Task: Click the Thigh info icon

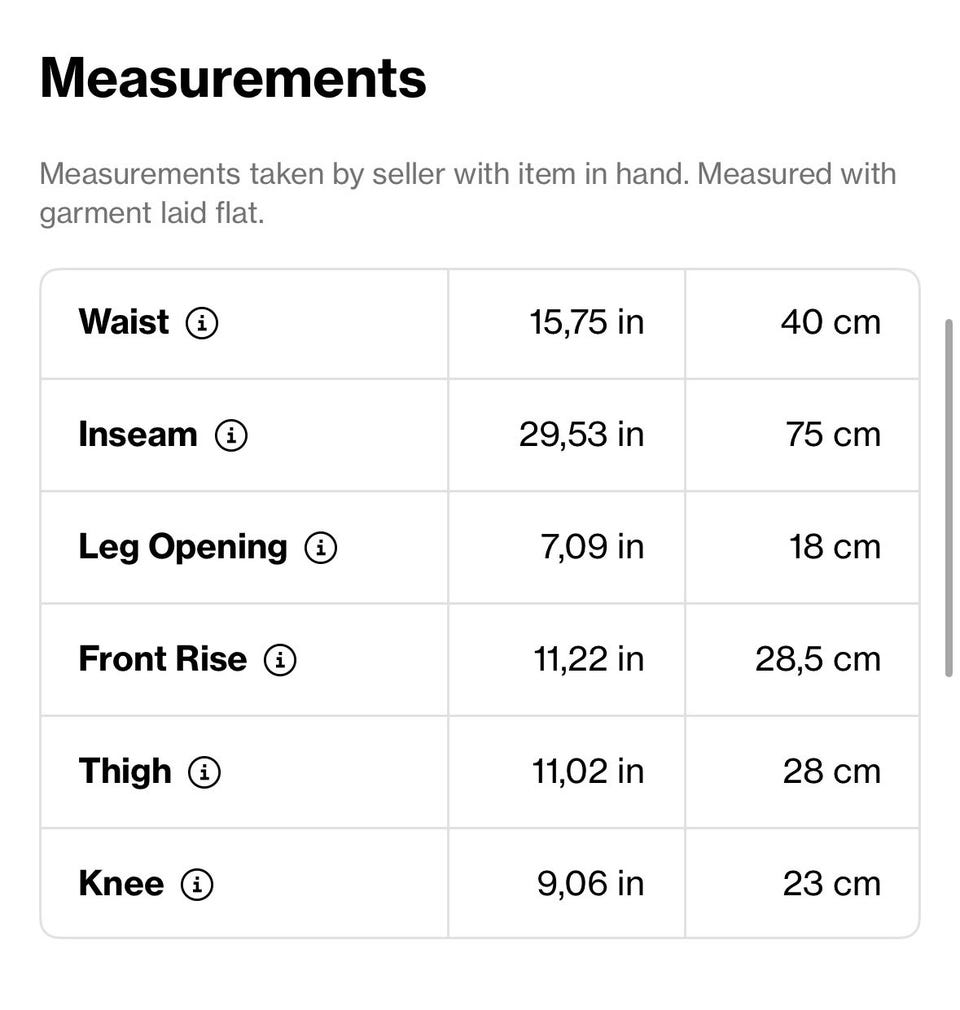Action: pos(205,772)
